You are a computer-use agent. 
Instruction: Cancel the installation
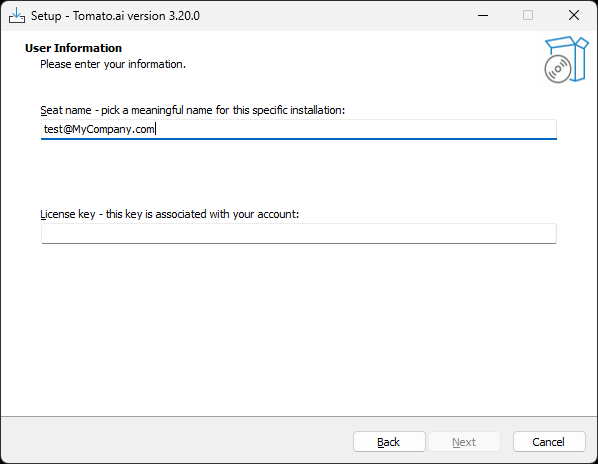tap(549, 442)
